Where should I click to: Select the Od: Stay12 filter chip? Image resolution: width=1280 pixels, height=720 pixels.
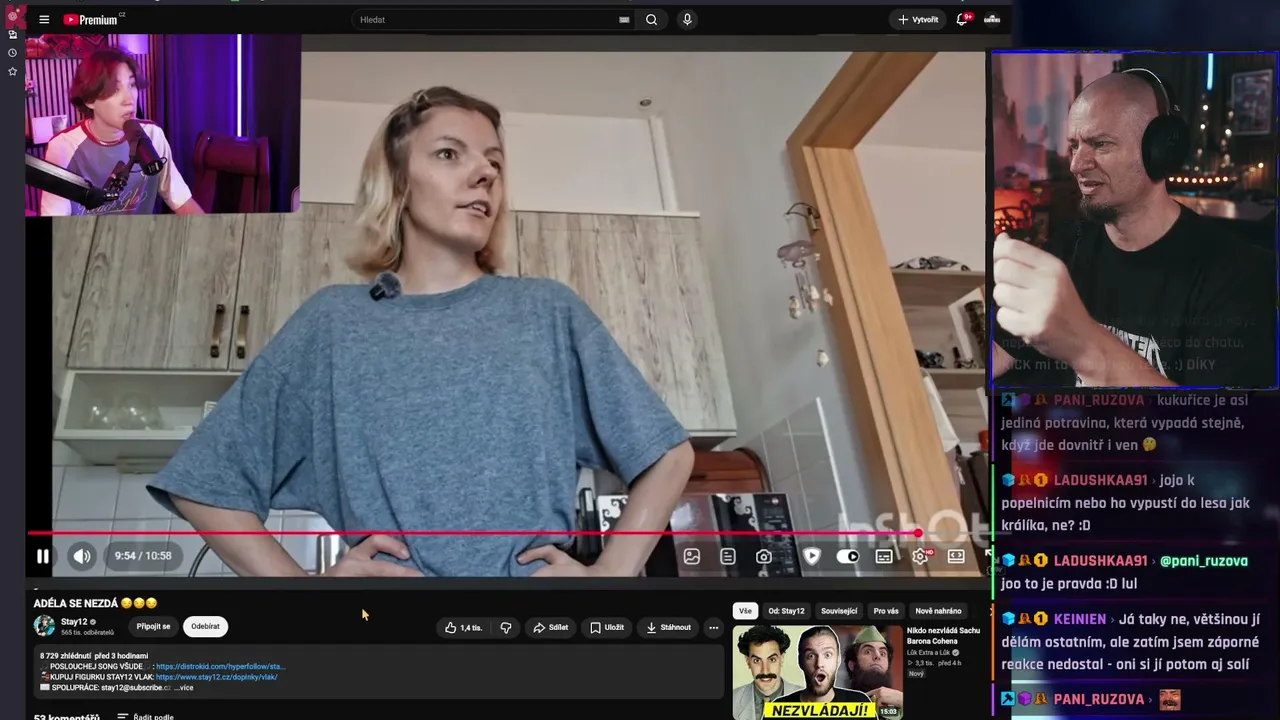click(x=786, y=611)
